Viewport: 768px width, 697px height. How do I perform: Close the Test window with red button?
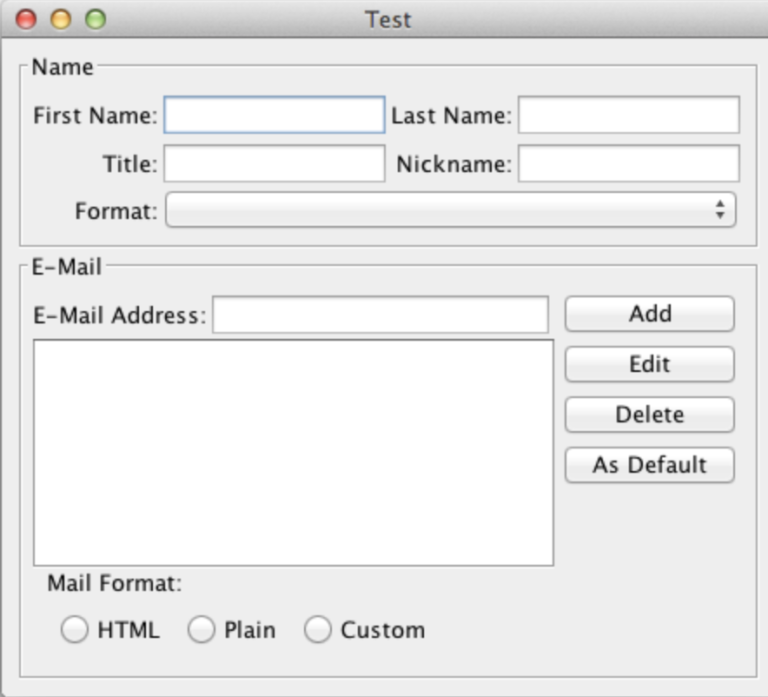pyautogui.click(x=27, y=19)
